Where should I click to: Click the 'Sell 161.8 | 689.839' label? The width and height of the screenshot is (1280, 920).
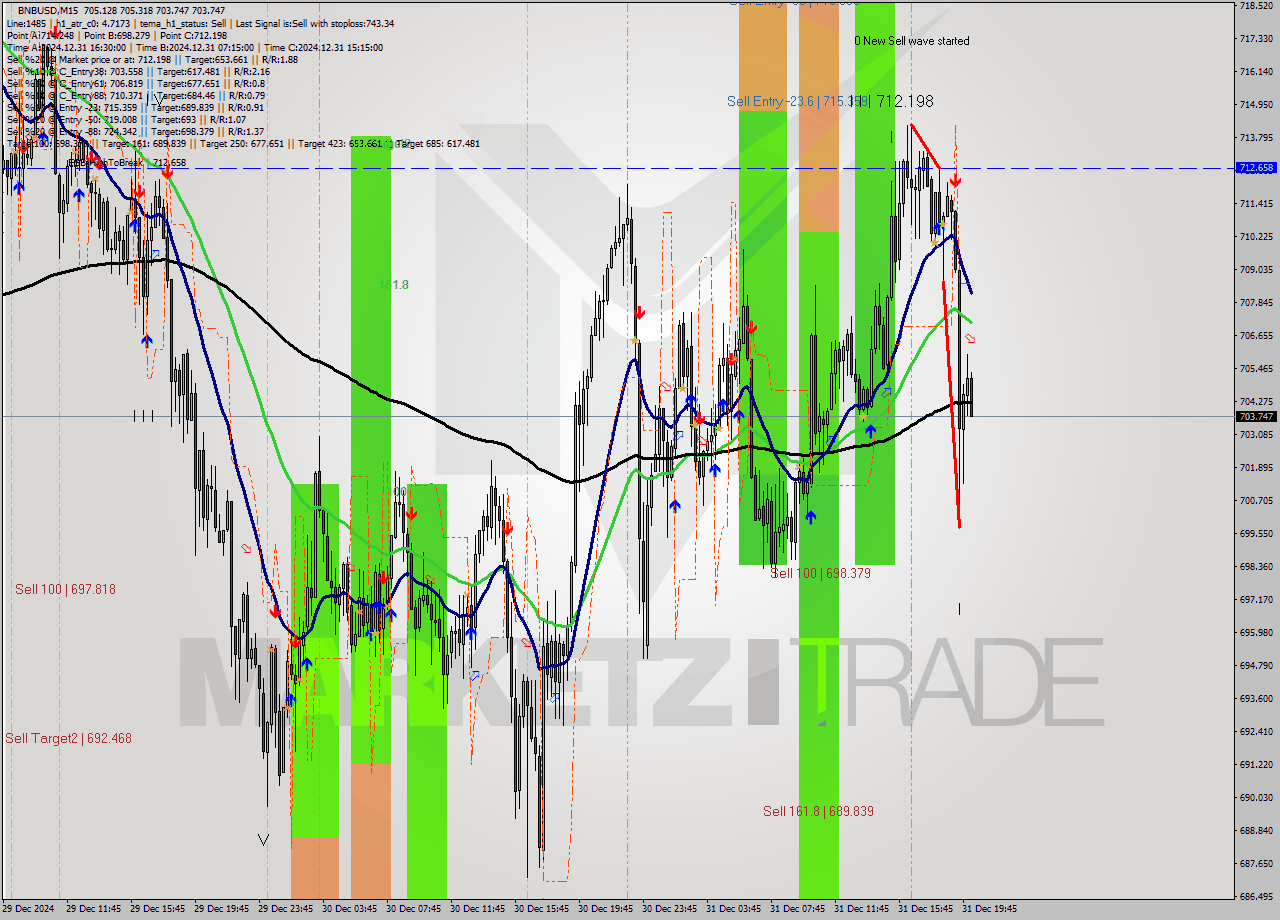(x=818, y=811)
